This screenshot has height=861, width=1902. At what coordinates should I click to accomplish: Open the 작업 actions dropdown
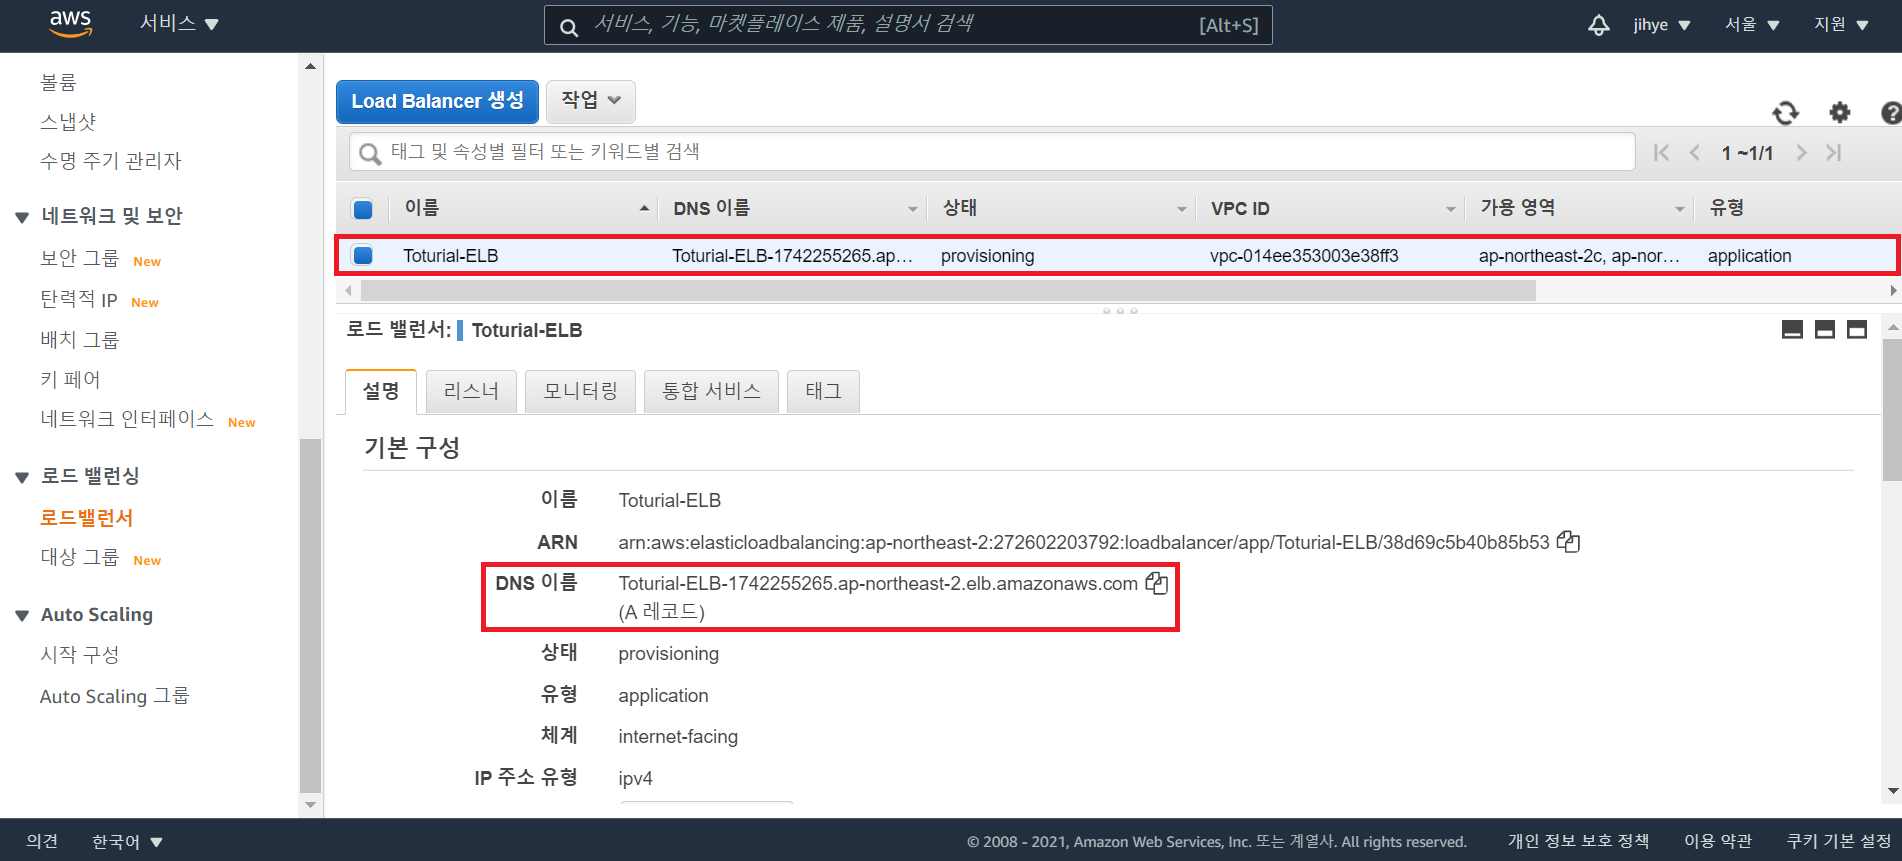pos(591,101)
